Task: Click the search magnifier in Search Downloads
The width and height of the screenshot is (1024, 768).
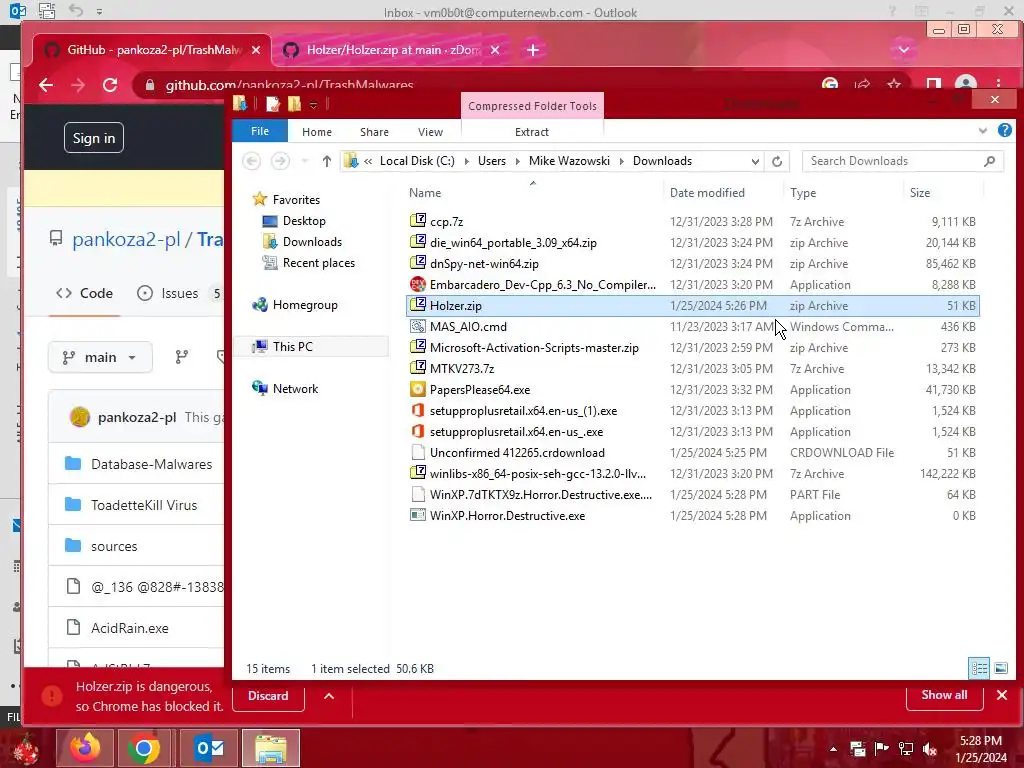Action: (989, 161)
